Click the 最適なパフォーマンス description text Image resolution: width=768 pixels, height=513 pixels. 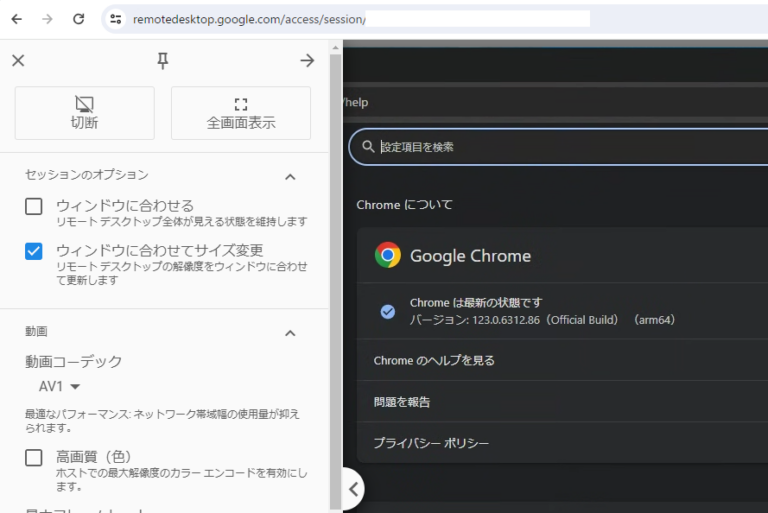coord(162,421)
